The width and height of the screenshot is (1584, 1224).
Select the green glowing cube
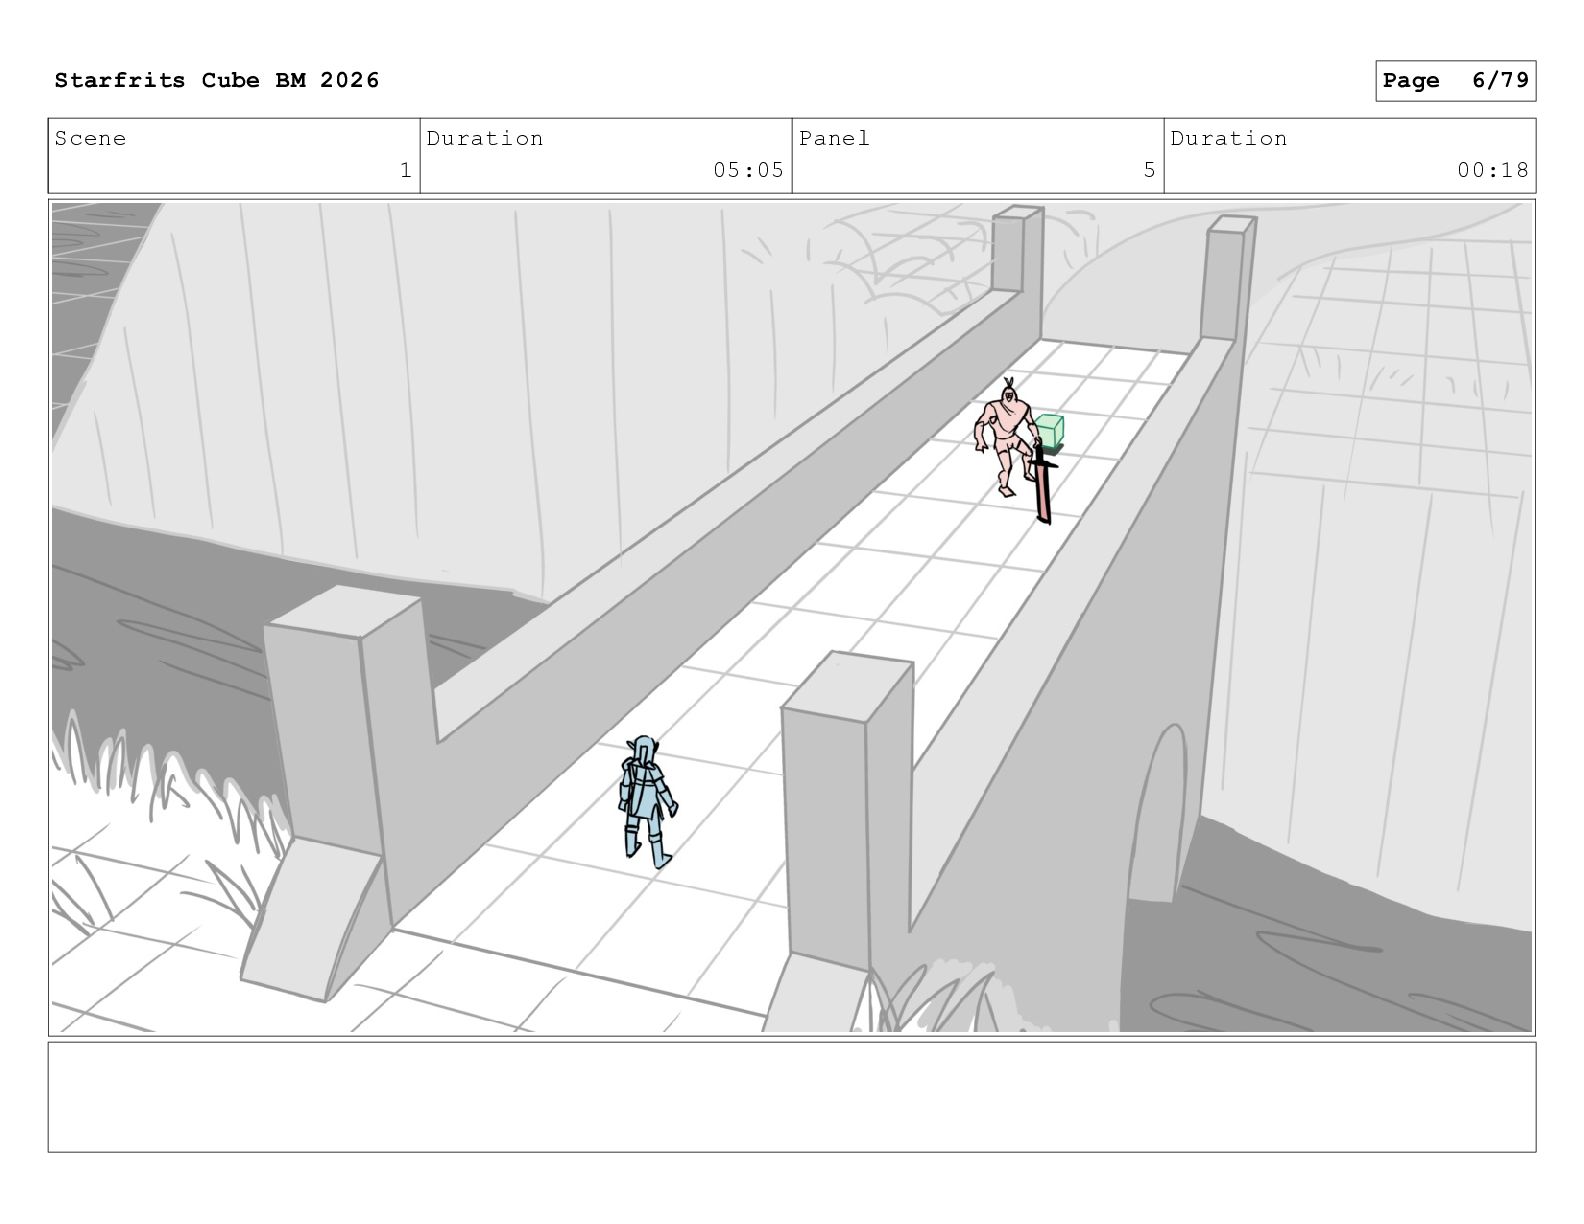(1049, 433)
